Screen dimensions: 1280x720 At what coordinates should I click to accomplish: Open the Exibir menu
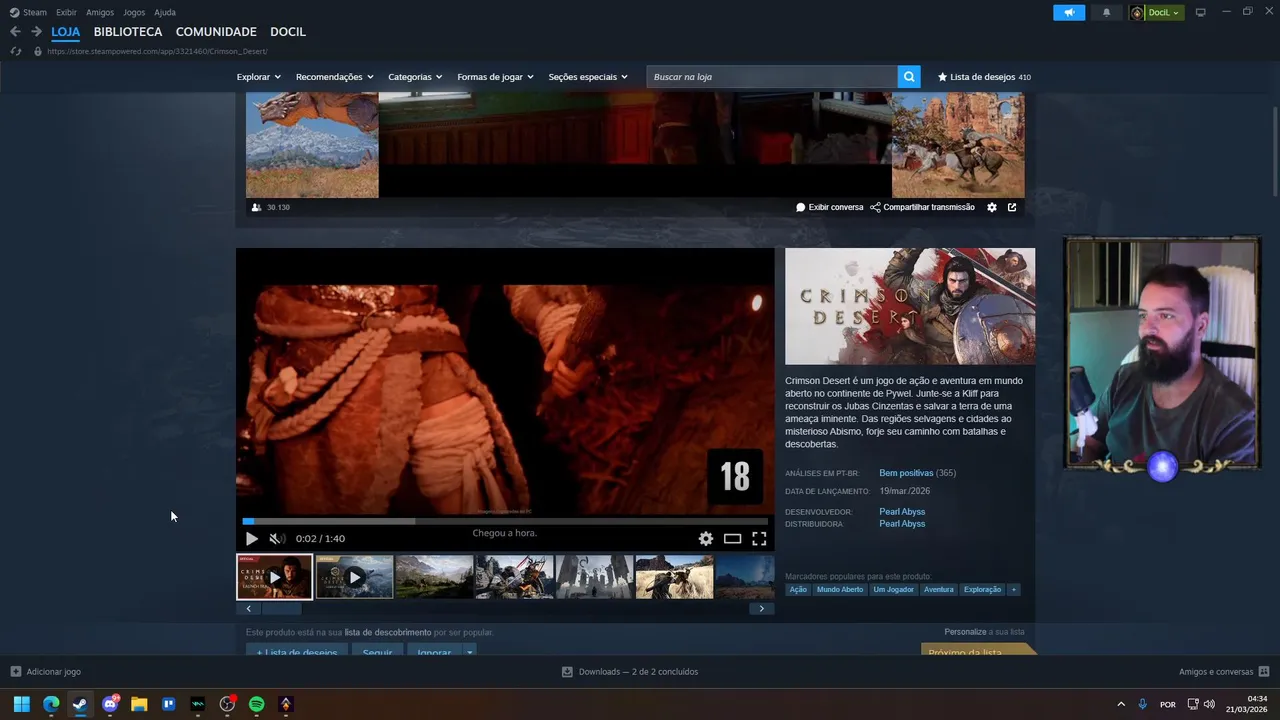pyautogui.click(x=66, y=12)
